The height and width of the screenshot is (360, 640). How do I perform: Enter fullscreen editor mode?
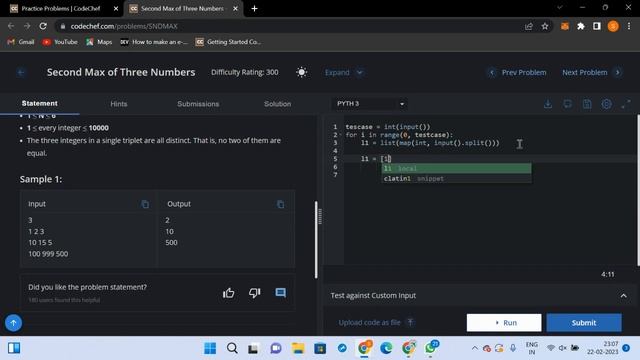click(626, 104)
